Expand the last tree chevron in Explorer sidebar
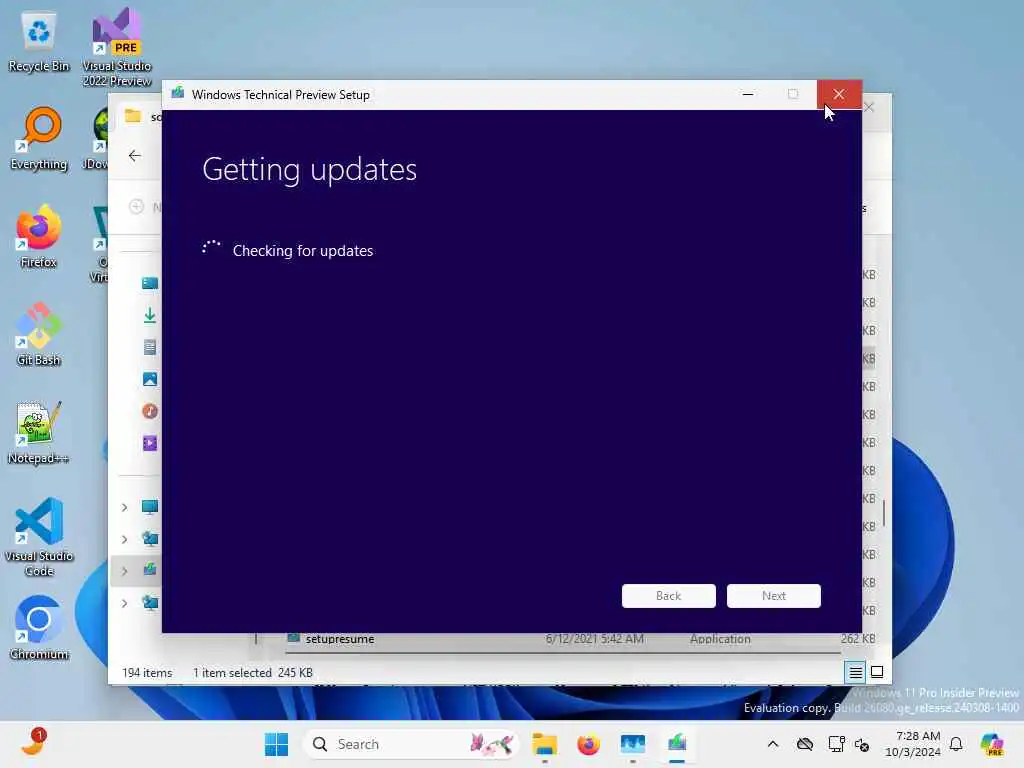The width and height of the screenshot is (1024, 768). (124, 603)
